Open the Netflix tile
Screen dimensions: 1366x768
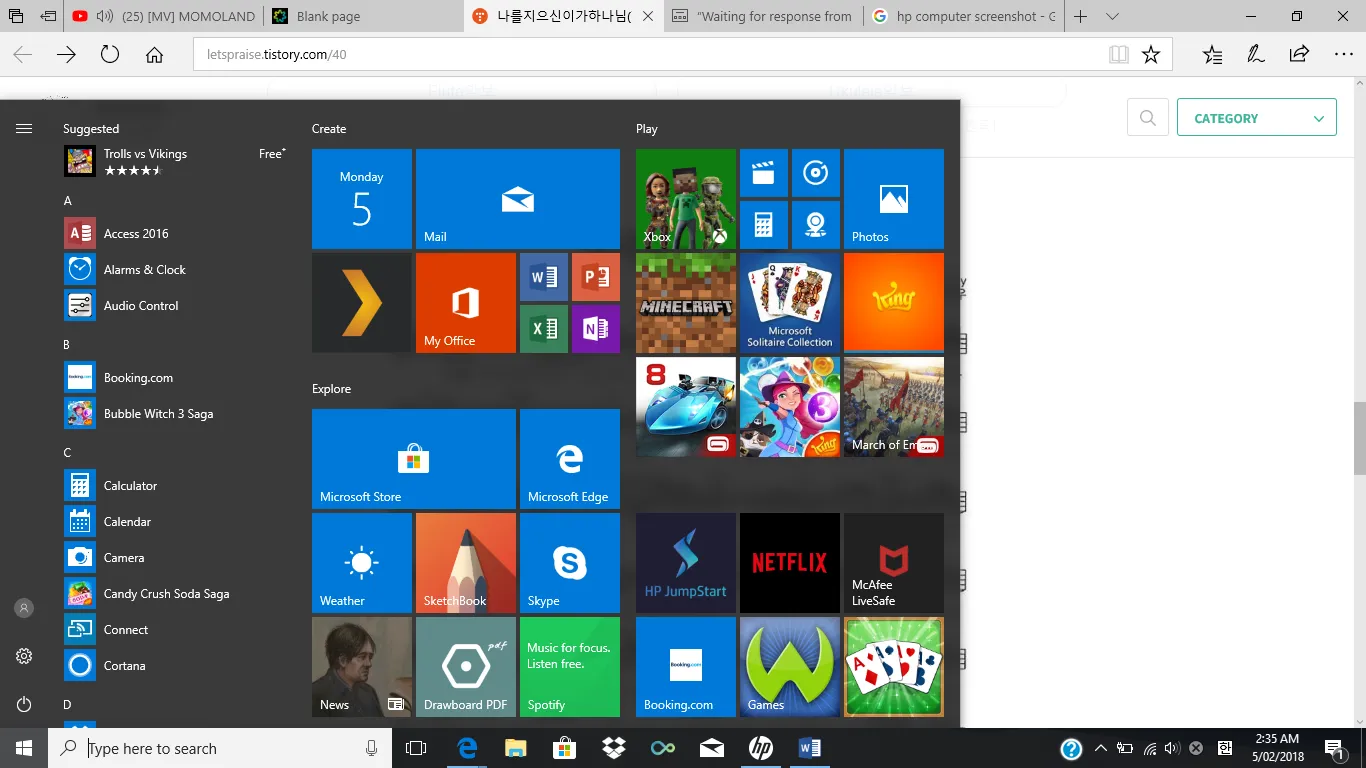point(789,563)
